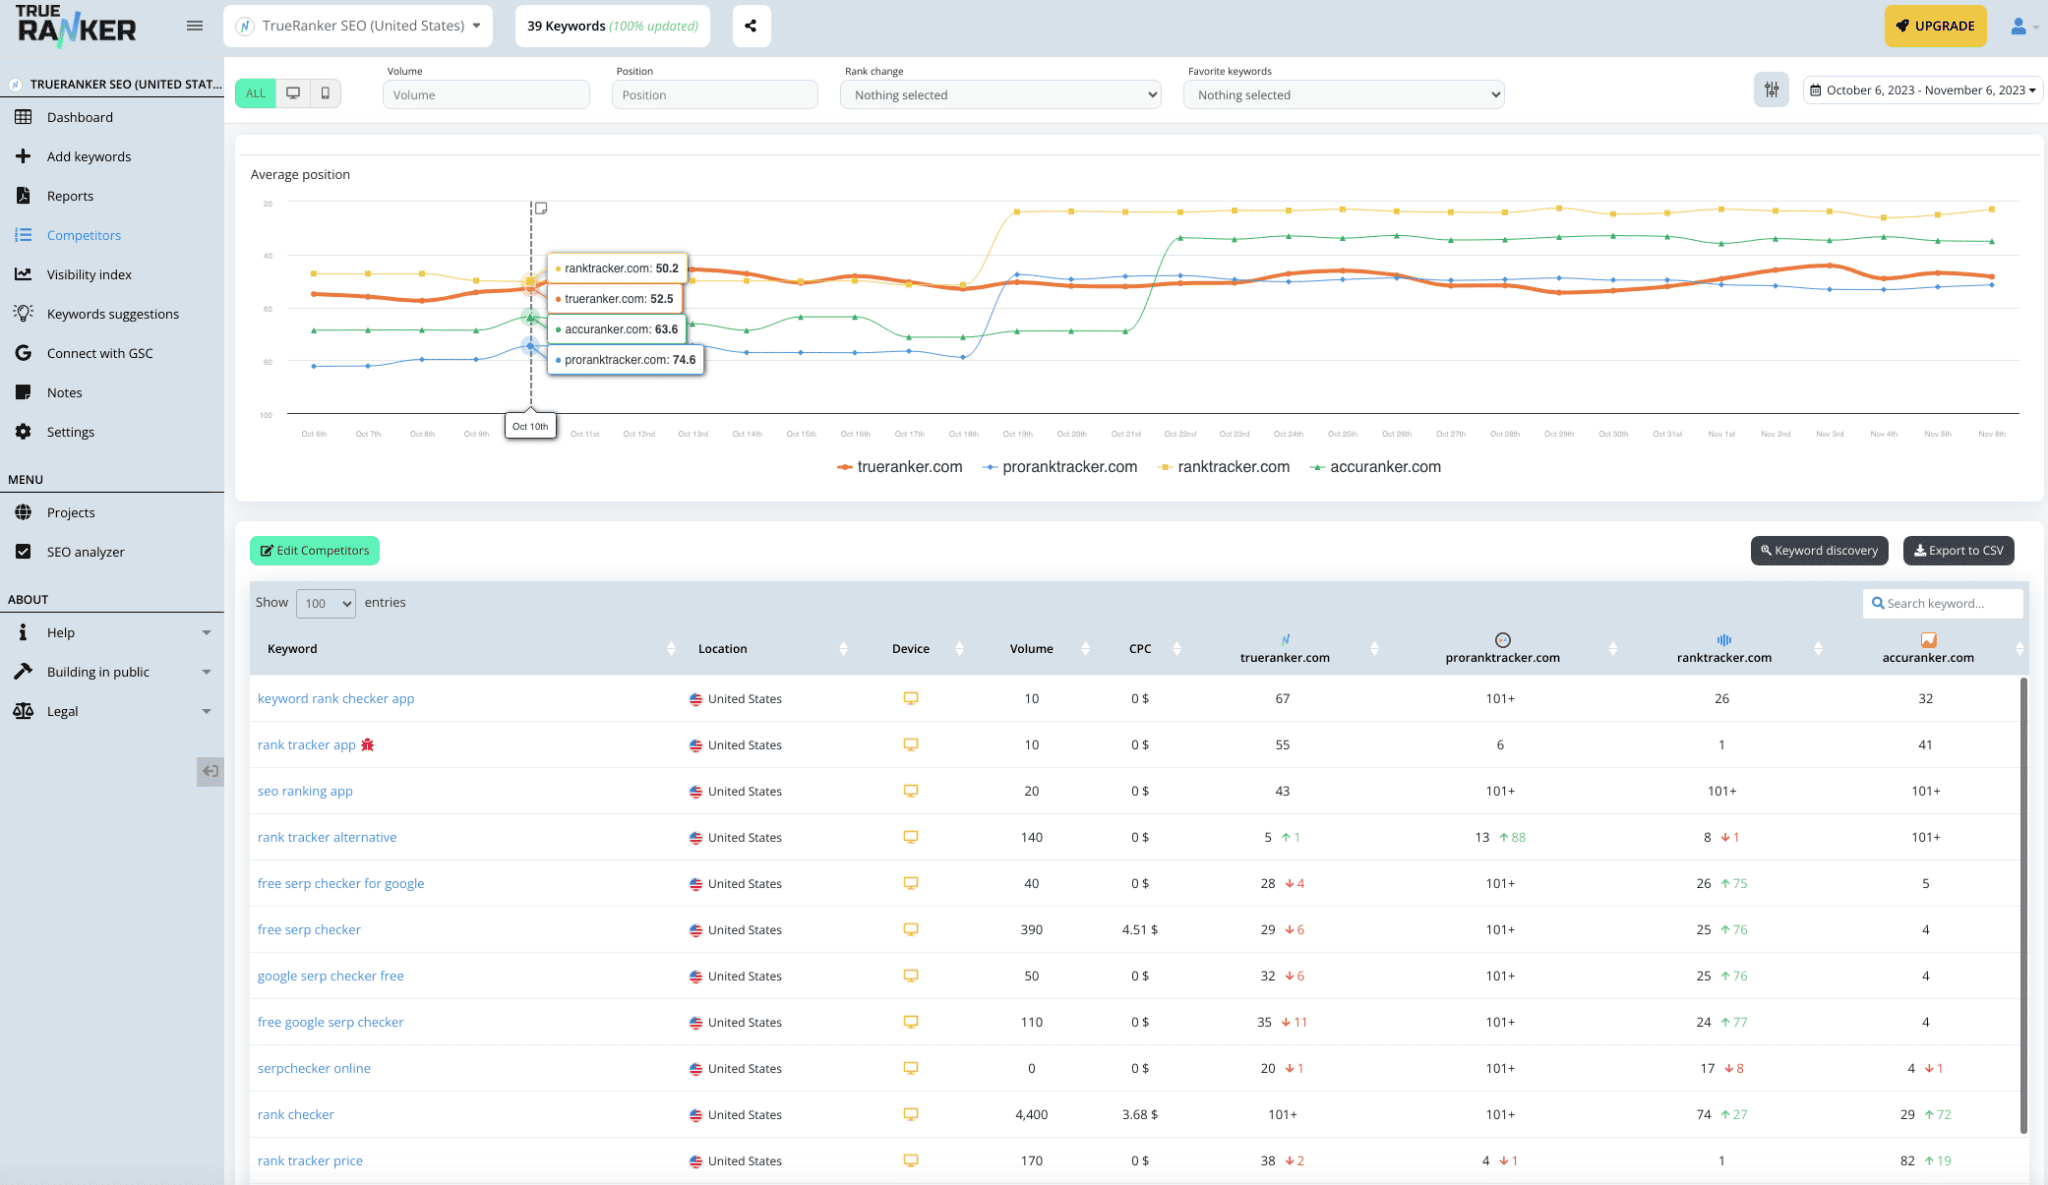Click the Position filter input
This screenshot has height=1185, width=2048.
point(715,95)
